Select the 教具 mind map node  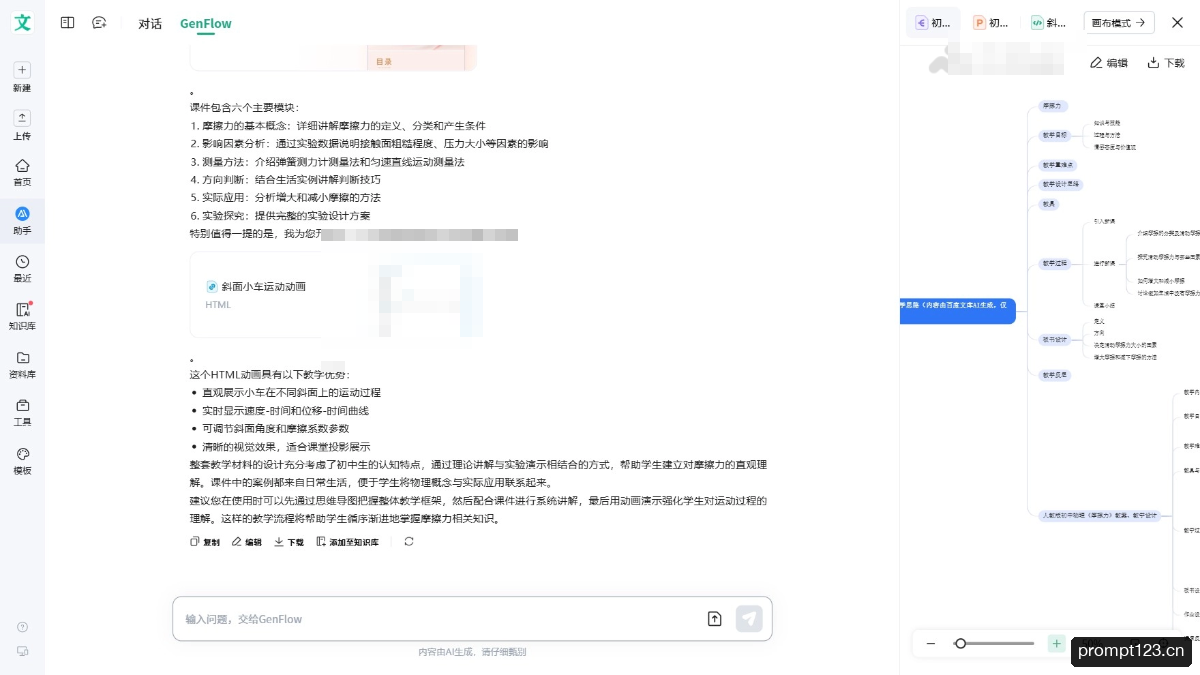coord(1049,204)
